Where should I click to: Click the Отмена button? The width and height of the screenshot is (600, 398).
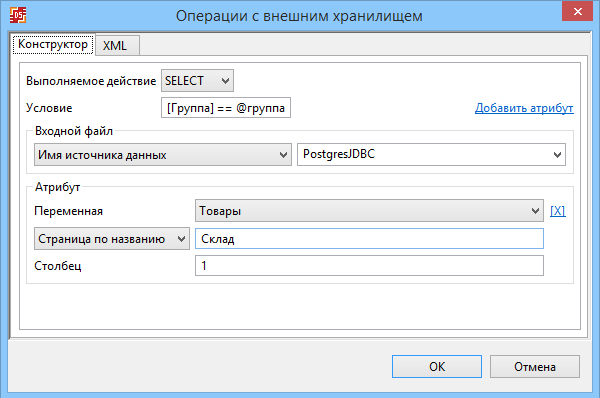click(535, 367)
